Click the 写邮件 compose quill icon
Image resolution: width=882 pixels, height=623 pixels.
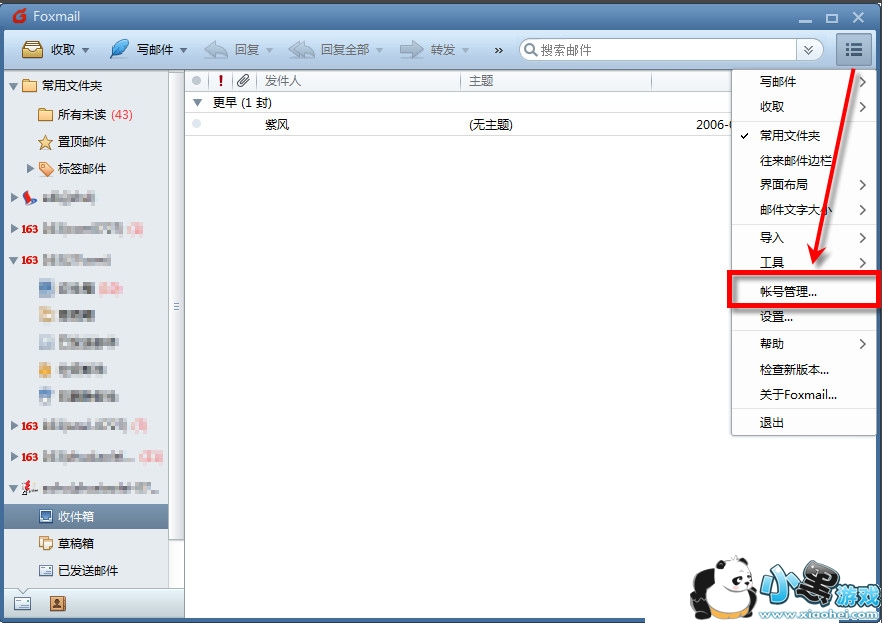click(x=119, y=49)
